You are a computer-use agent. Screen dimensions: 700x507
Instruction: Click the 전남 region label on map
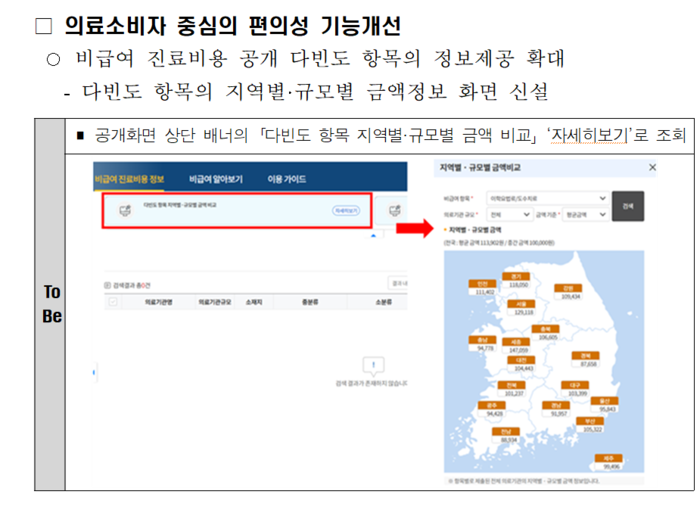click(506, 432)
